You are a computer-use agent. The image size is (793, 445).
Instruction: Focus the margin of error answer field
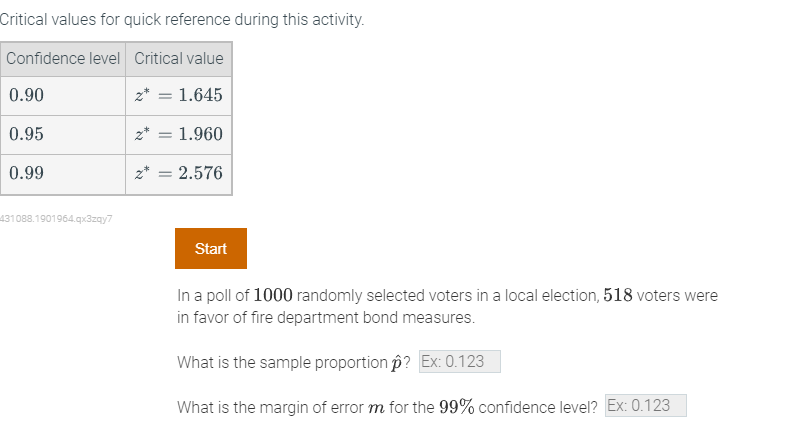[646, 406]
